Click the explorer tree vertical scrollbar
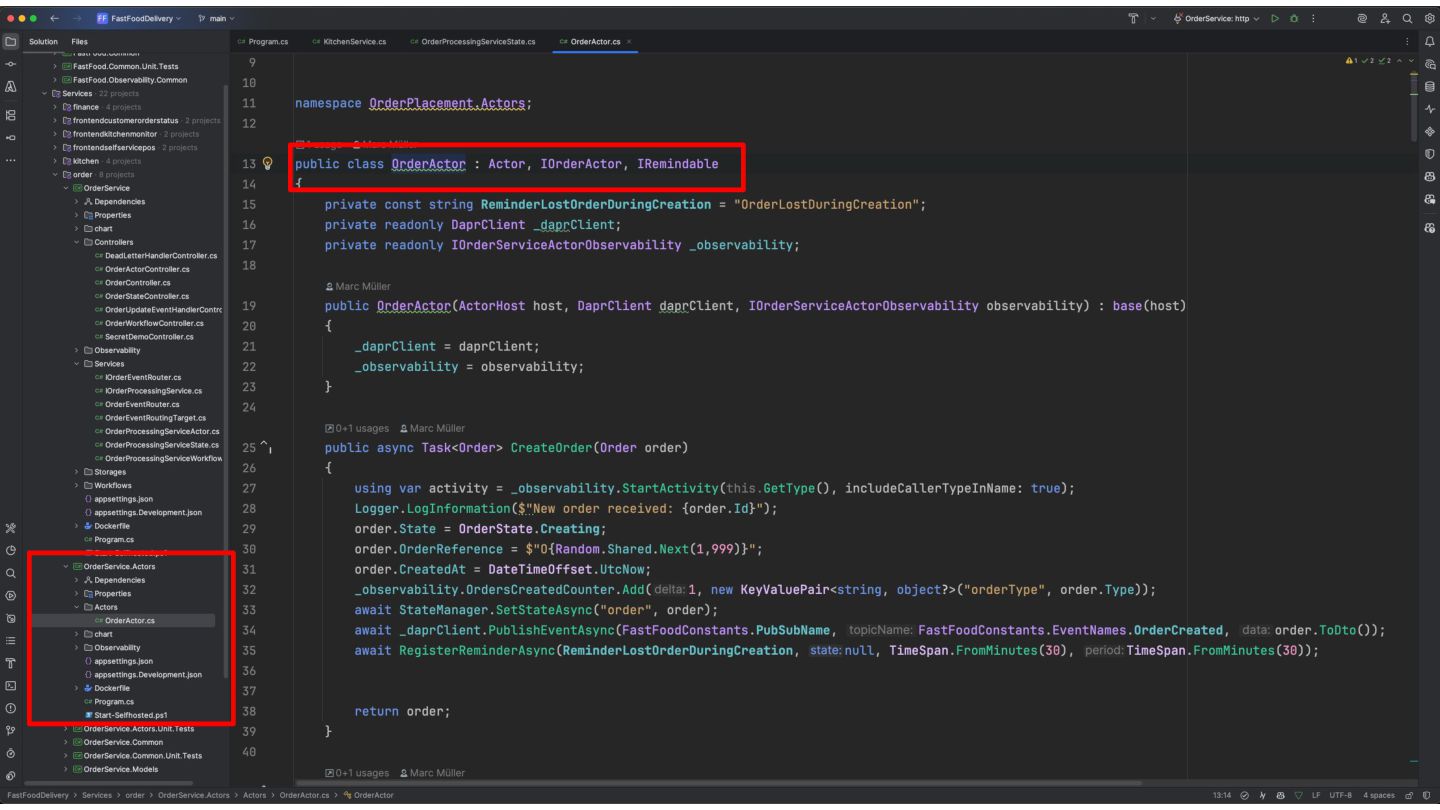This screenshot has width=1440, height=810. coord(226,380)
